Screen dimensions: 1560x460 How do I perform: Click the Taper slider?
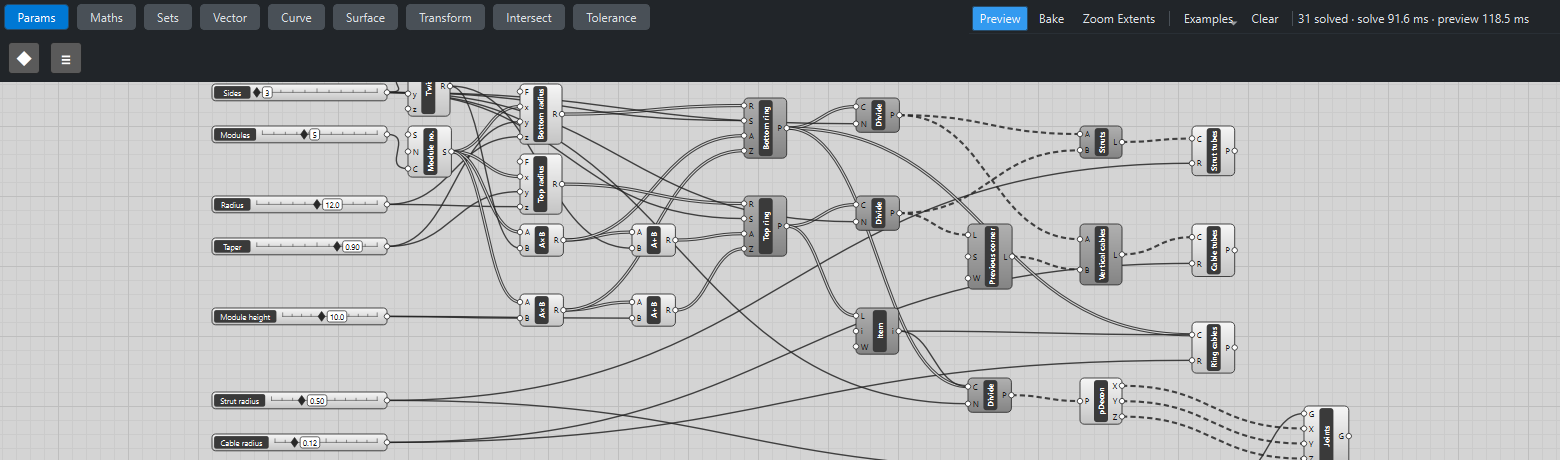pos(300,246)
